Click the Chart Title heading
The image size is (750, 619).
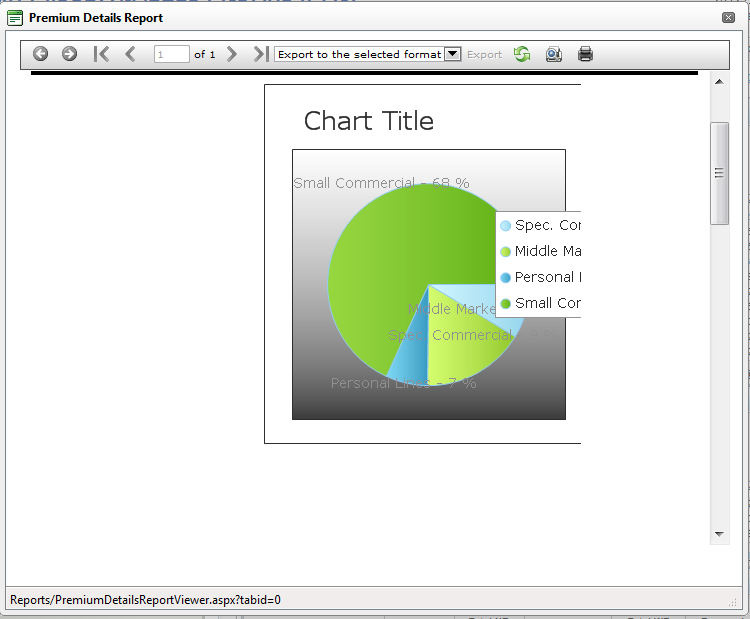click(369, 121)
